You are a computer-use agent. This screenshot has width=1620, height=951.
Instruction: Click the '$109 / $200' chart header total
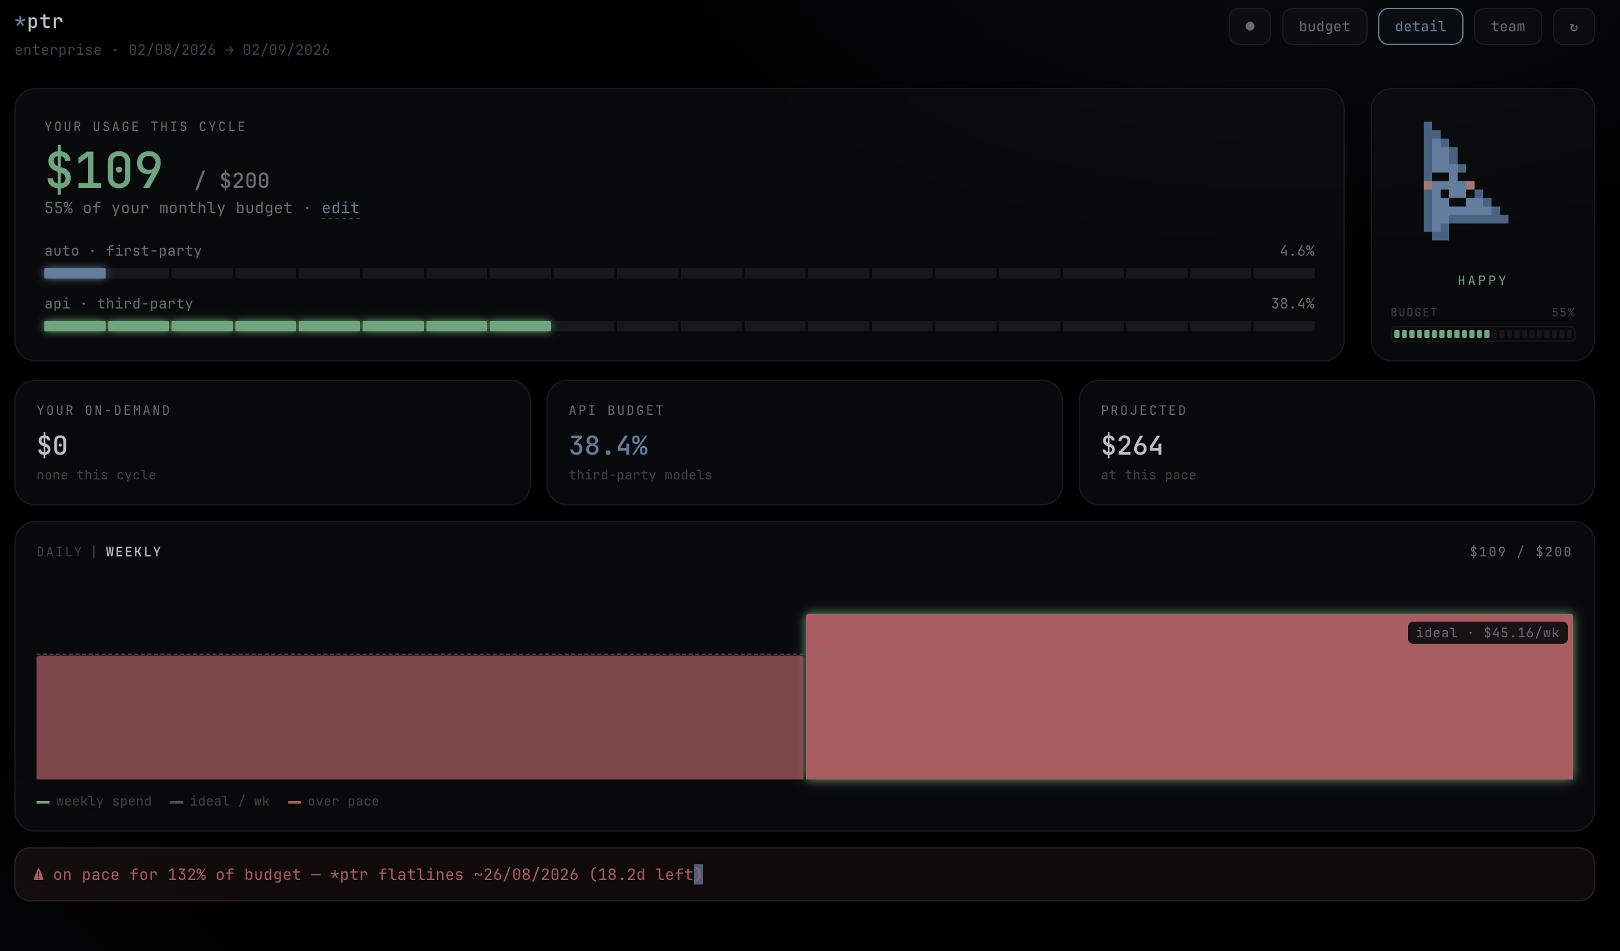point(1520,552)
